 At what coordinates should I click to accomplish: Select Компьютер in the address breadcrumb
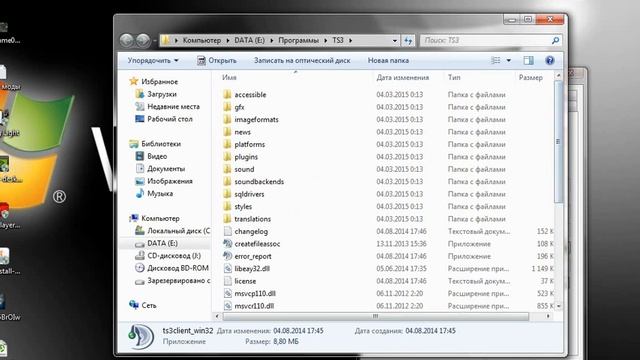(x=202, y=40)
